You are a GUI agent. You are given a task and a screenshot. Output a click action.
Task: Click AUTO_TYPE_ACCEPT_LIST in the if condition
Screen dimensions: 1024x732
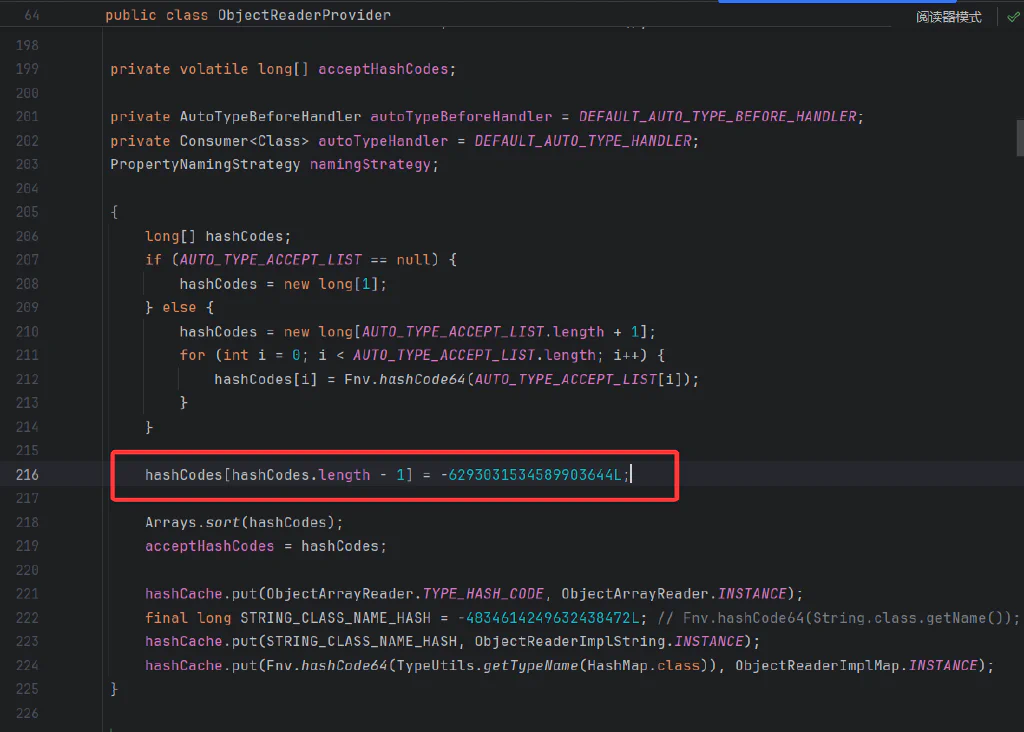point(270,260)
